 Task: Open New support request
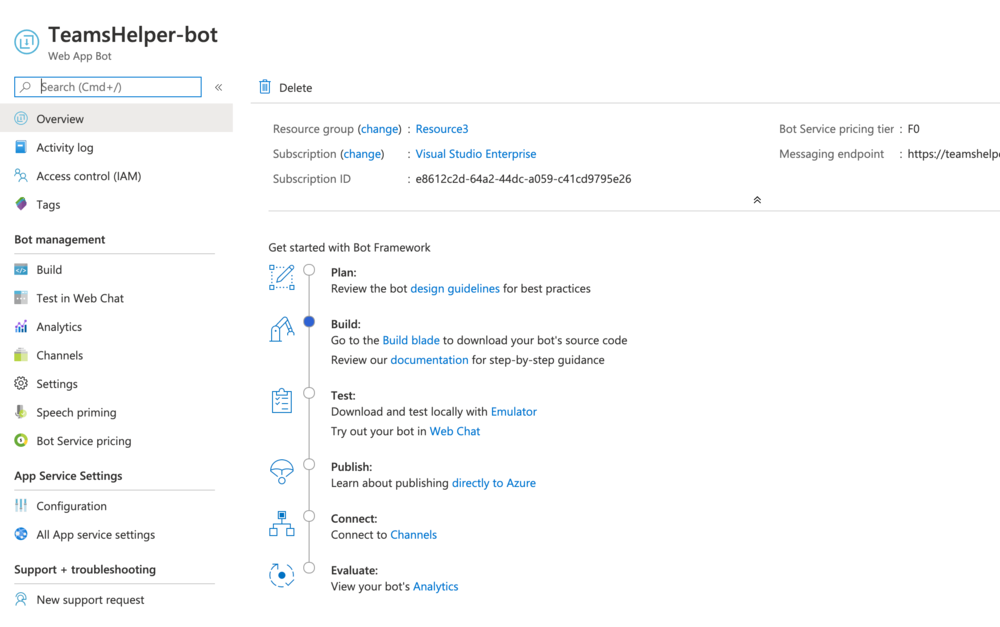click(x=90, y=599)
